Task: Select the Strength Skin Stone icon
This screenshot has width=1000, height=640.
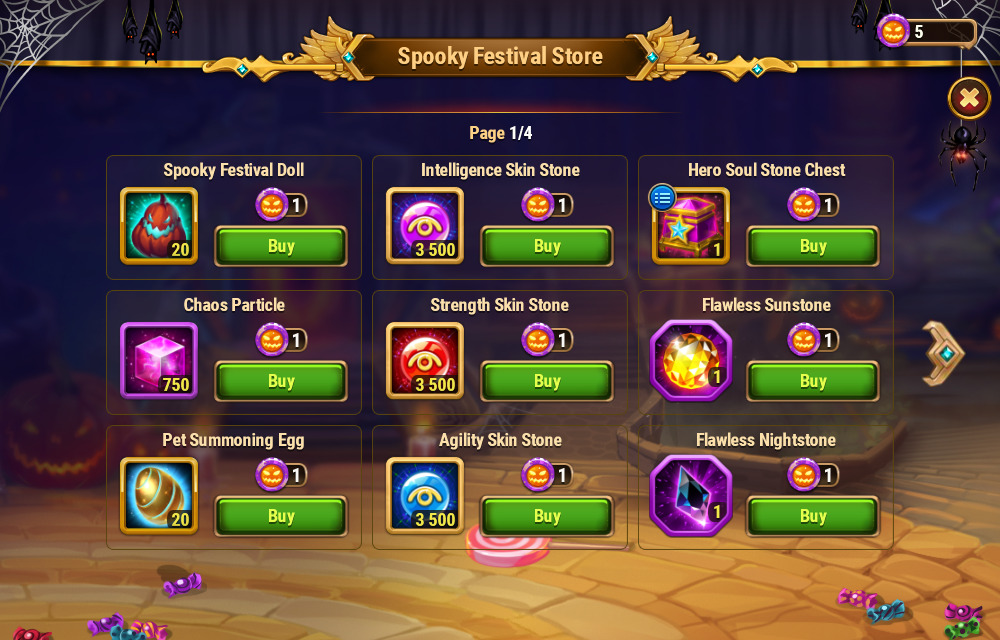Action: (x=425, y=361)
